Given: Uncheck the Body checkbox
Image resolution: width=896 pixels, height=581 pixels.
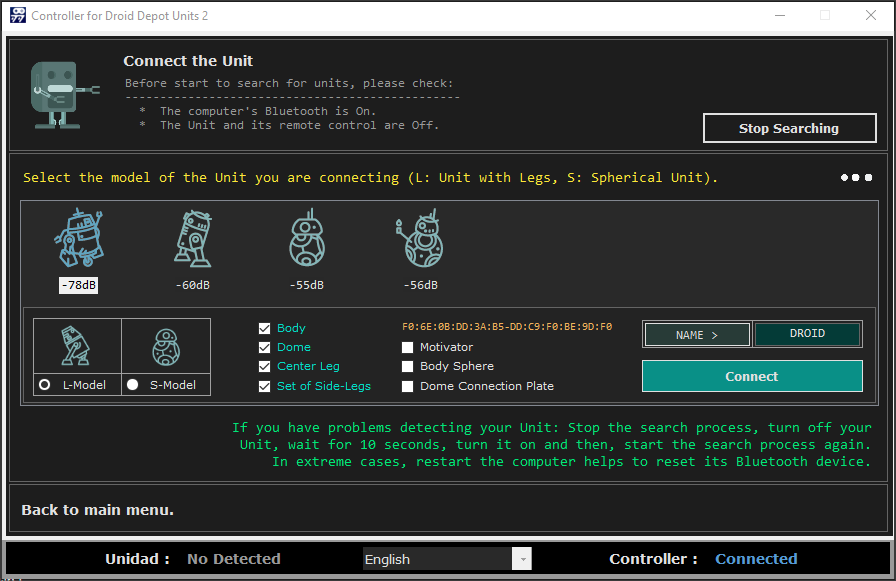Looking at the screenshot, I should [x=265, y=328].
